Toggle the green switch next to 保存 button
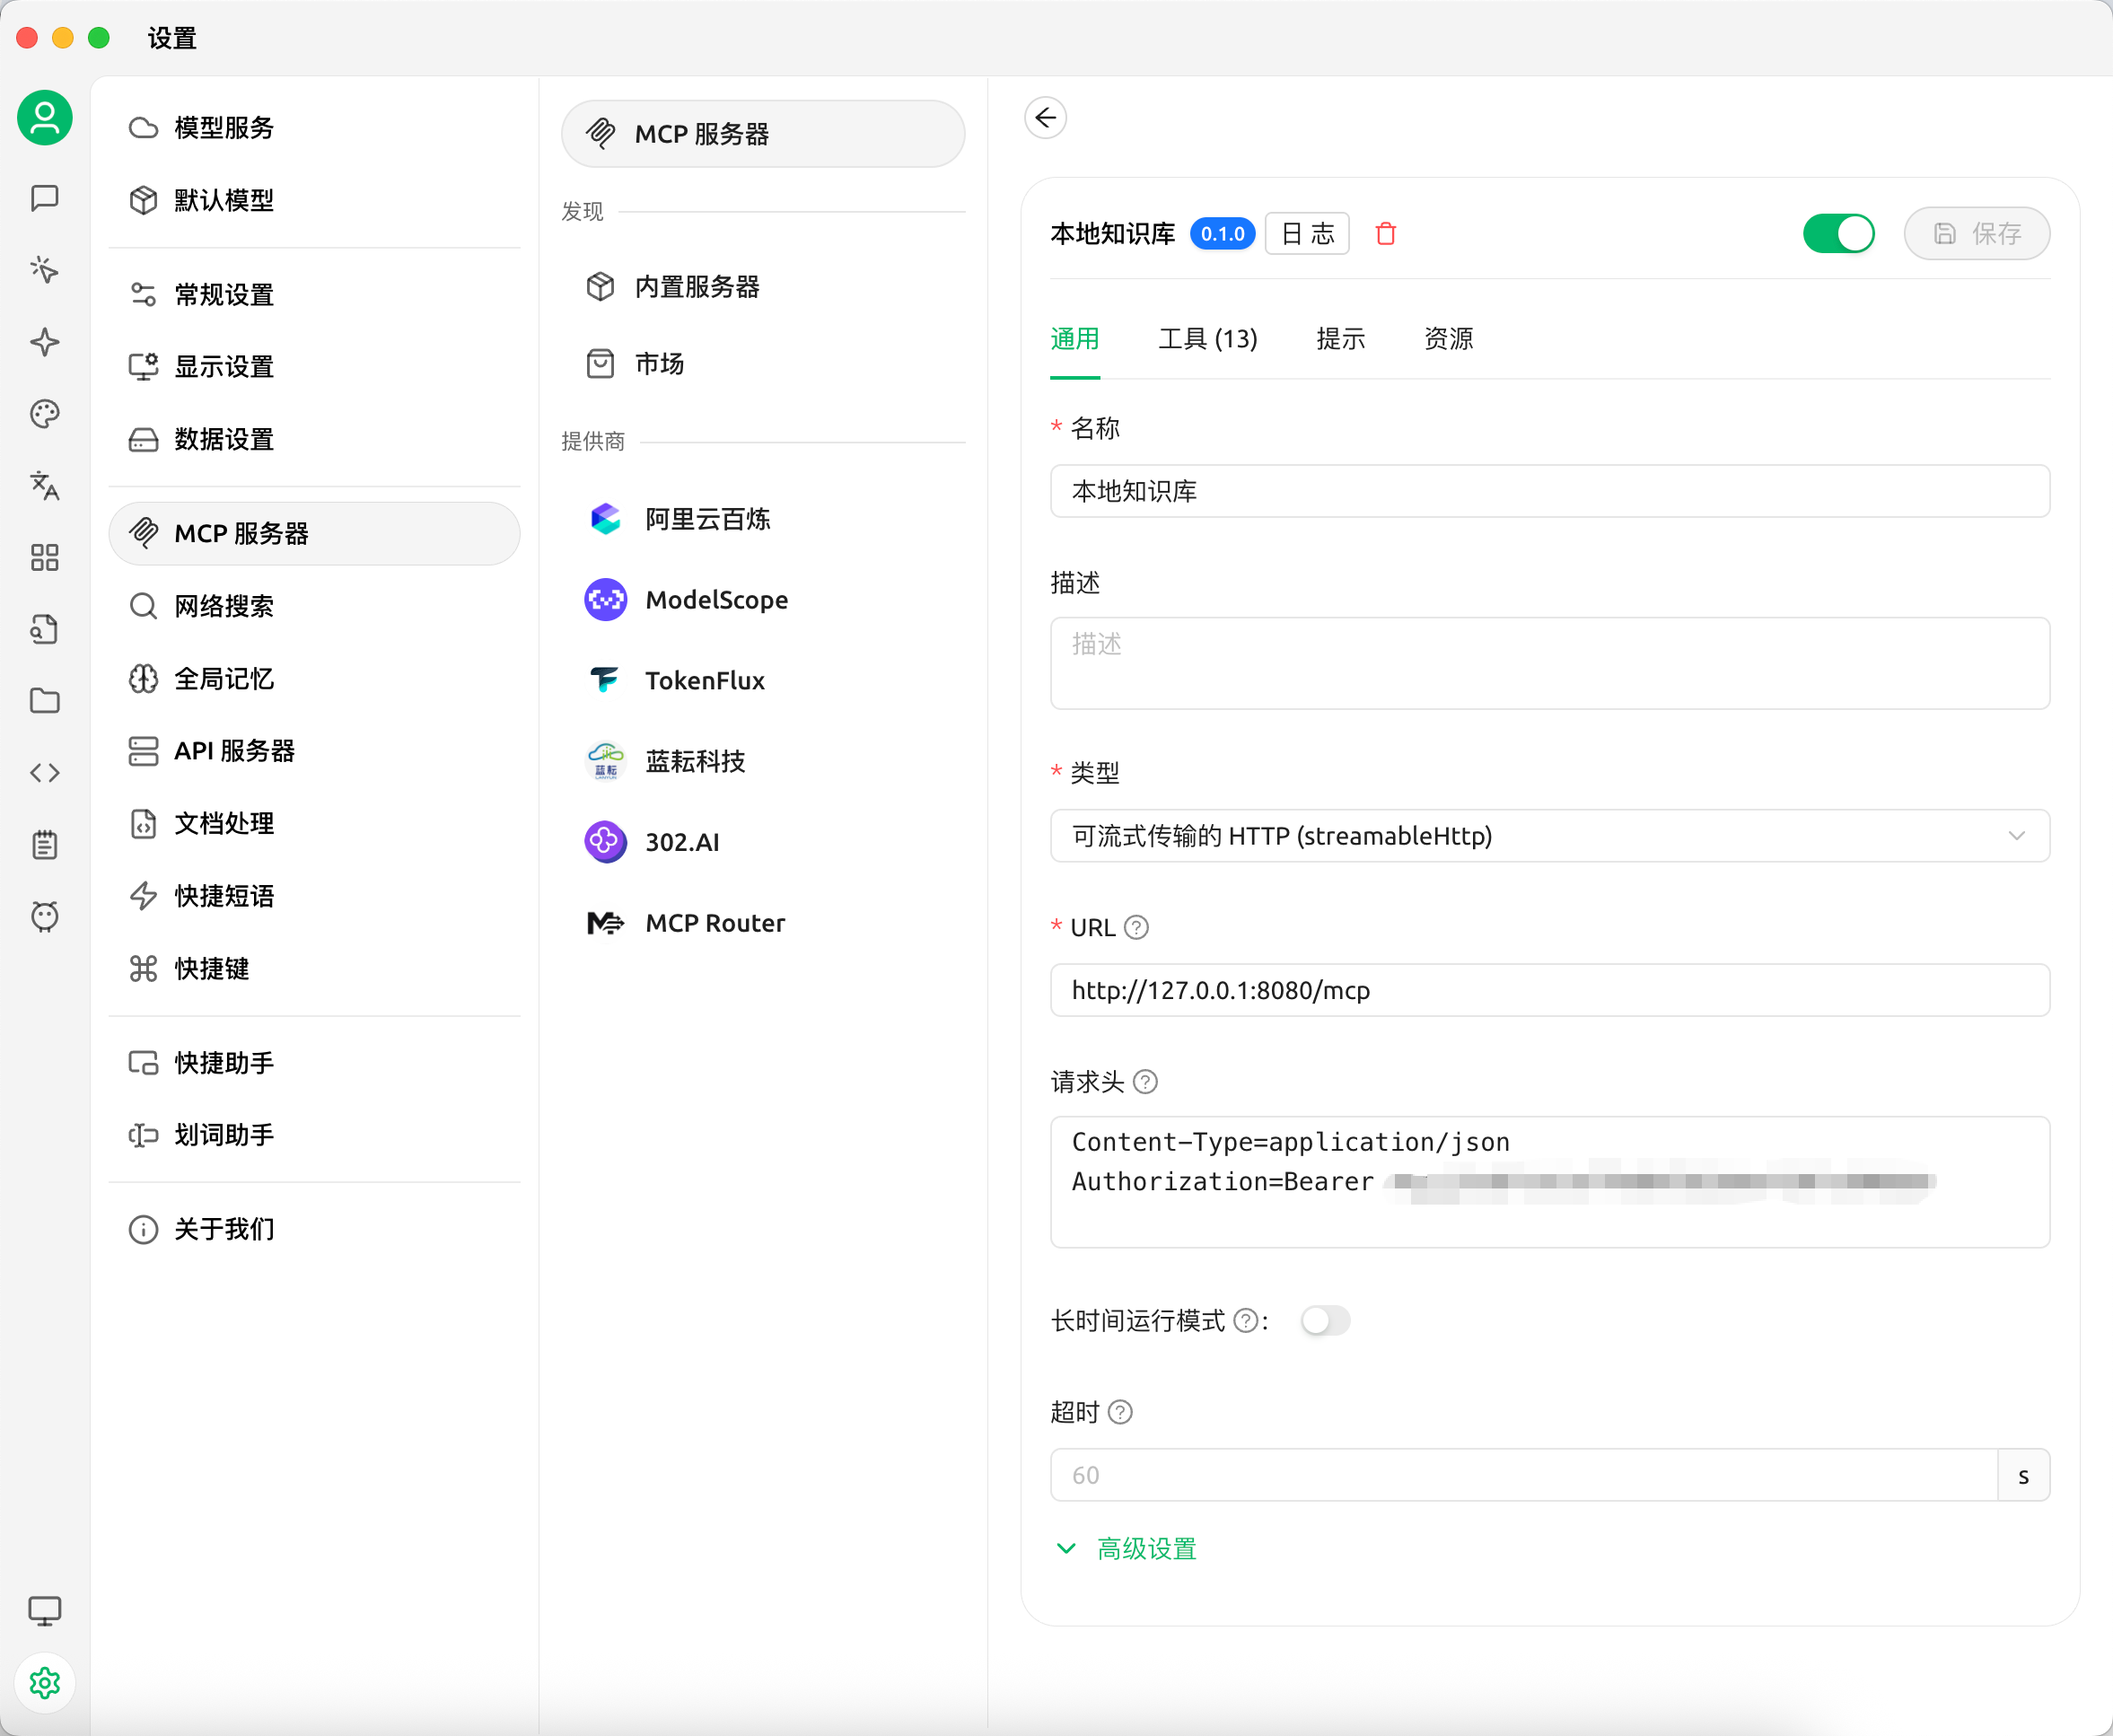2113x1736 pixels. tap(1838, 233)
